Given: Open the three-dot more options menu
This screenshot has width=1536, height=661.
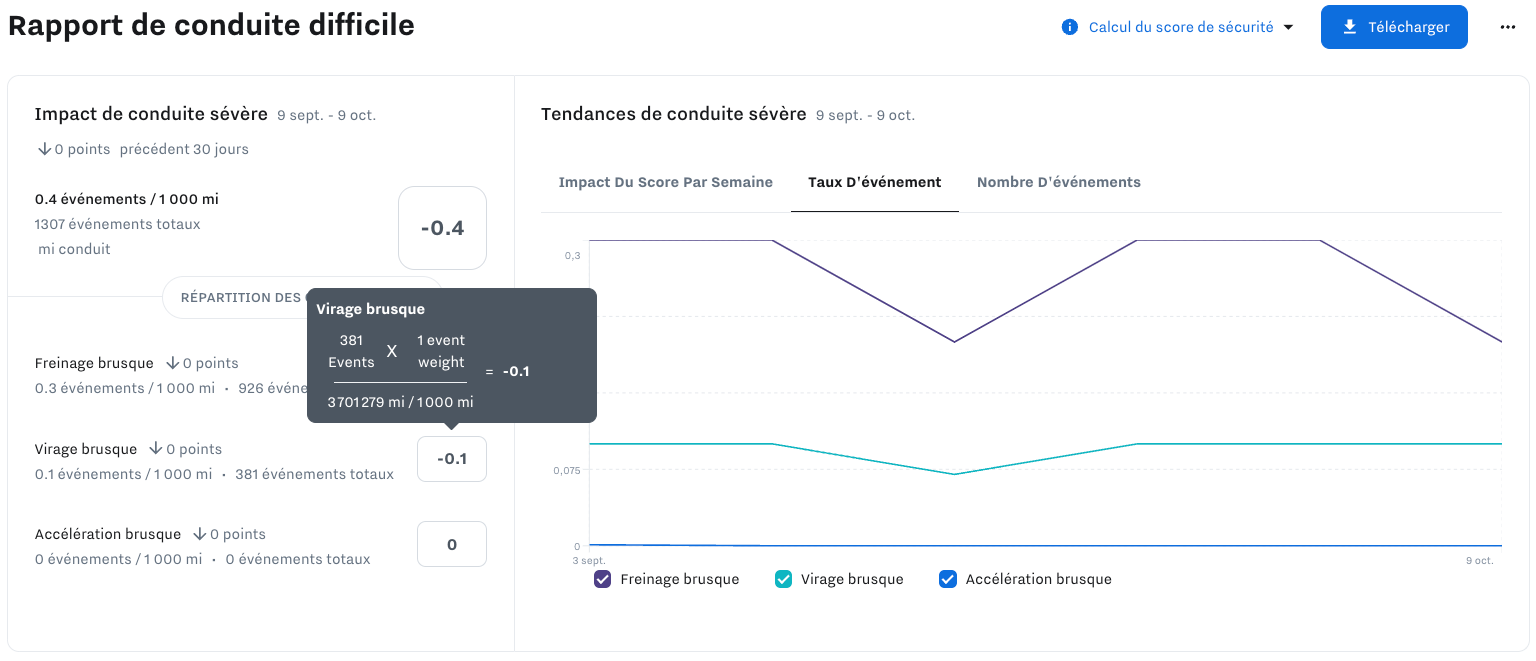Looking at the screenshot, I should pyautogui.click(x=1508, y=27).
